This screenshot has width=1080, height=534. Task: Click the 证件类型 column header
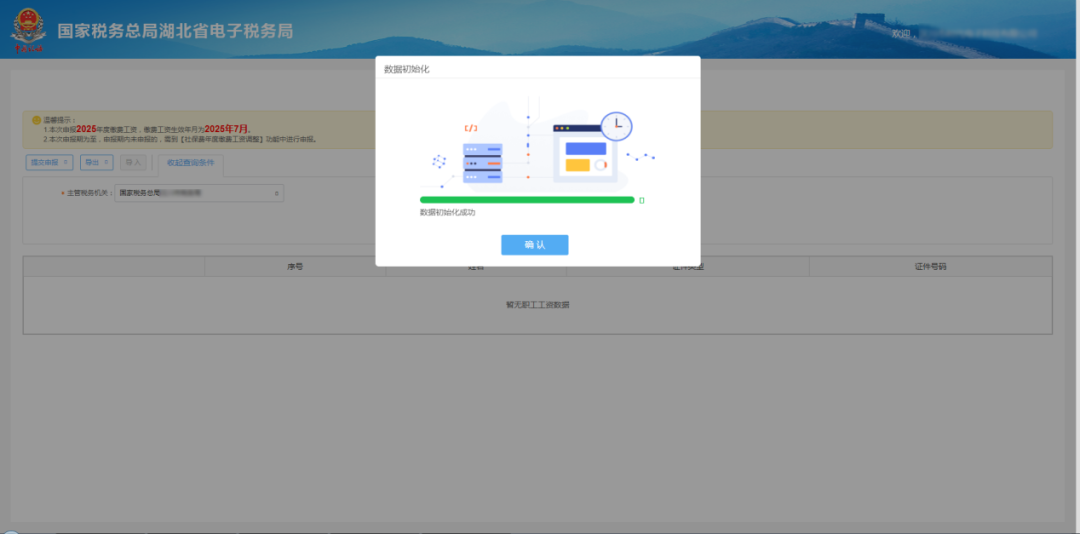[x=687, y=267]
